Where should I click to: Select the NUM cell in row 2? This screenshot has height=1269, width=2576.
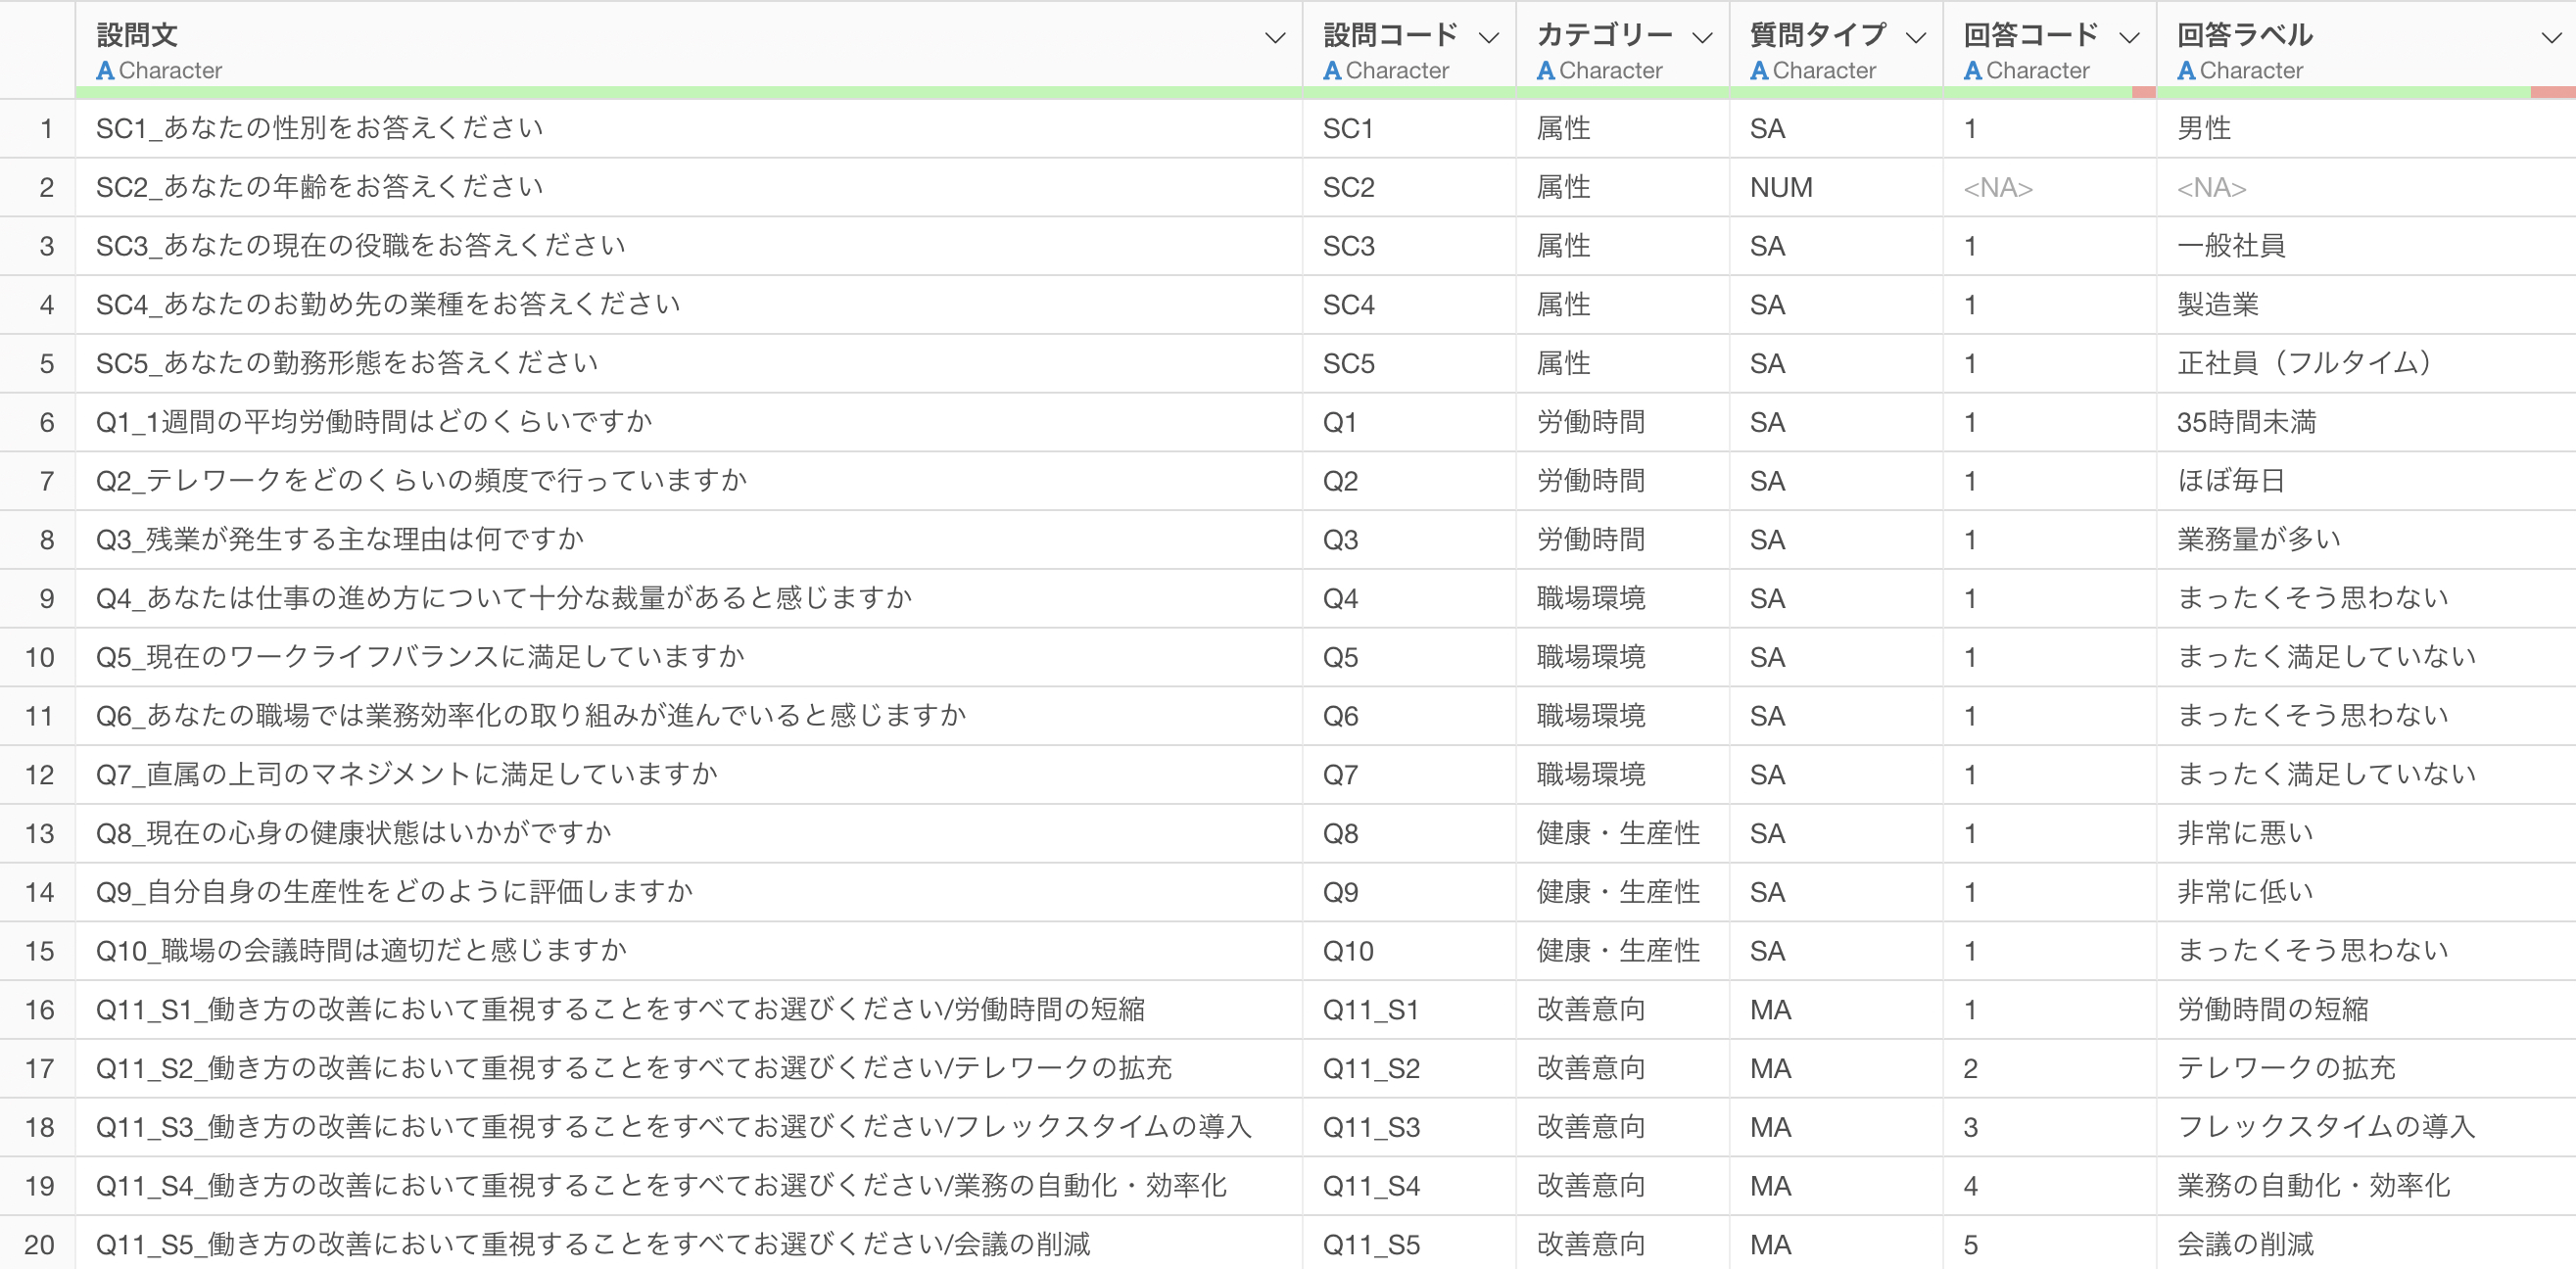[1781, 188]
